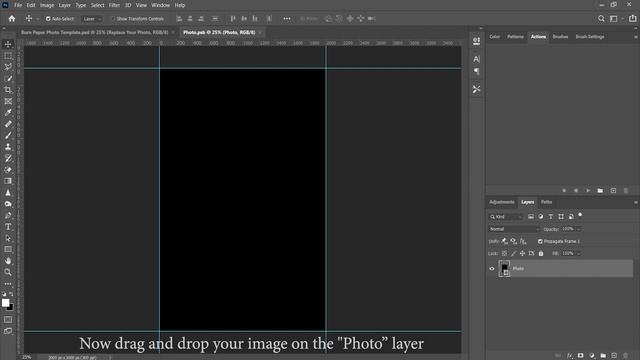Open the Window menu
The width and height of the screenshot is (640, 360).
point(160,5)
